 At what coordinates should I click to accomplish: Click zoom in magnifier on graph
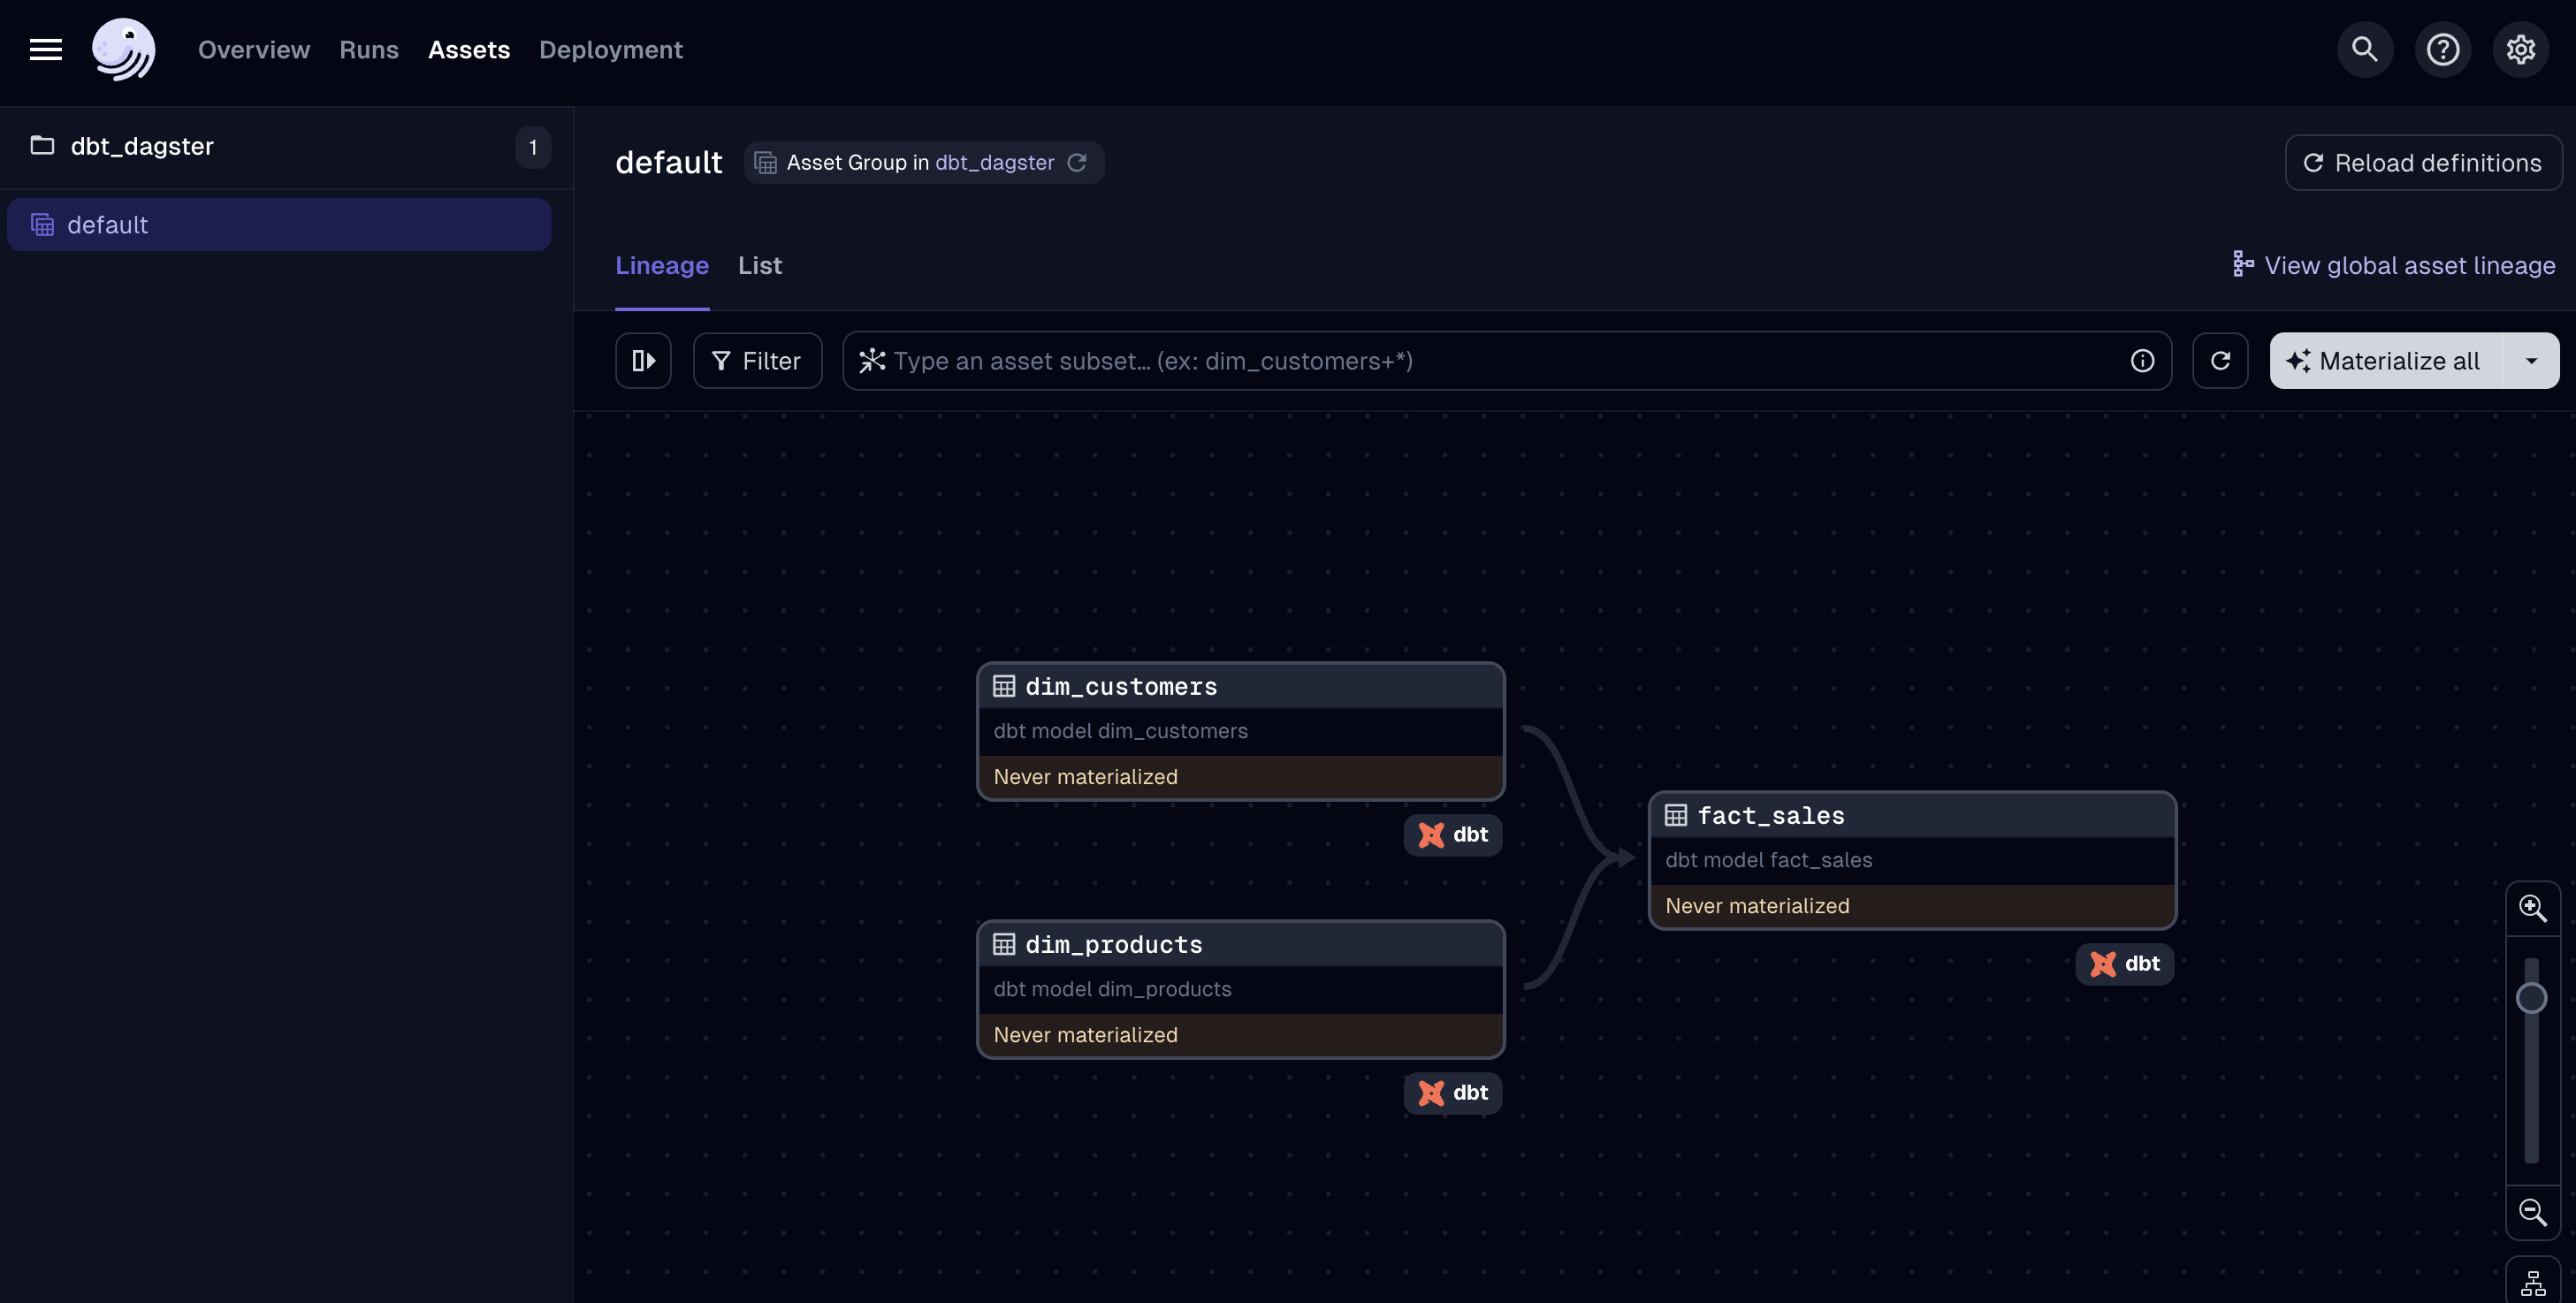2532,908
